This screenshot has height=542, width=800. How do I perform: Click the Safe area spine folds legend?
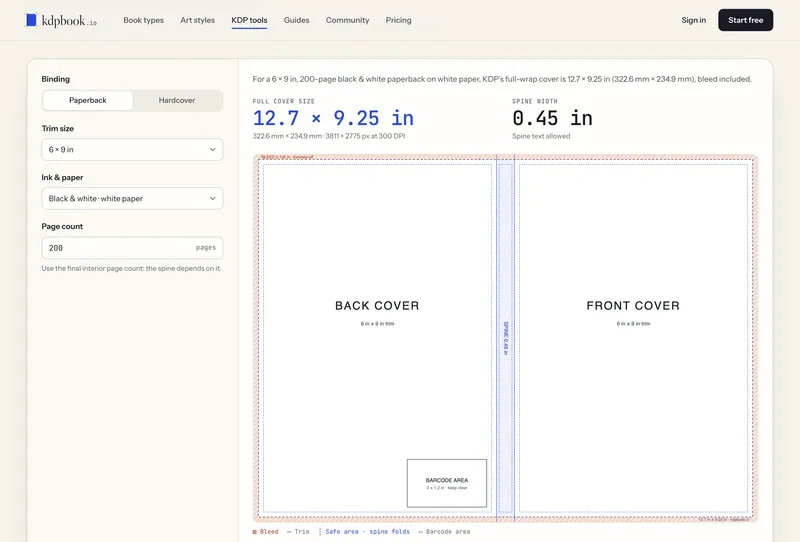click(x=364, y=532)
